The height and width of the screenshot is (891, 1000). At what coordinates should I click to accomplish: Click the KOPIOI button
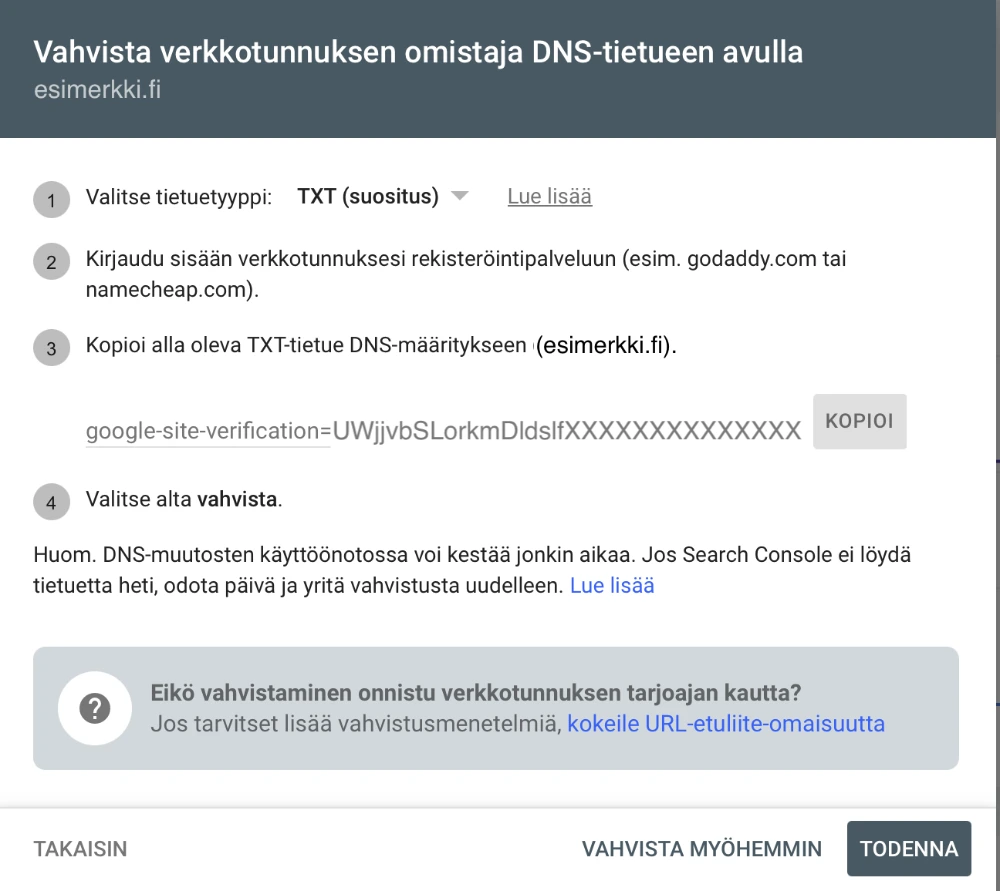tap(860, 422)
